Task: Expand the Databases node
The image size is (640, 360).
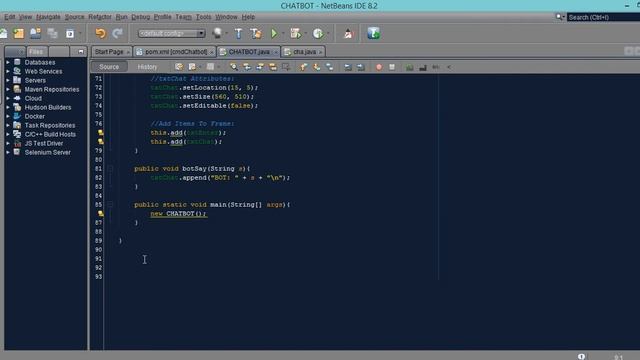Action: (x=8, y=62)
